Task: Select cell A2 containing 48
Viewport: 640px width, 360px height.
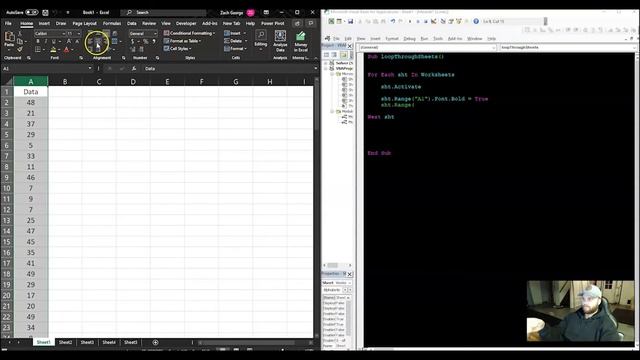Action: click(31, 102)
